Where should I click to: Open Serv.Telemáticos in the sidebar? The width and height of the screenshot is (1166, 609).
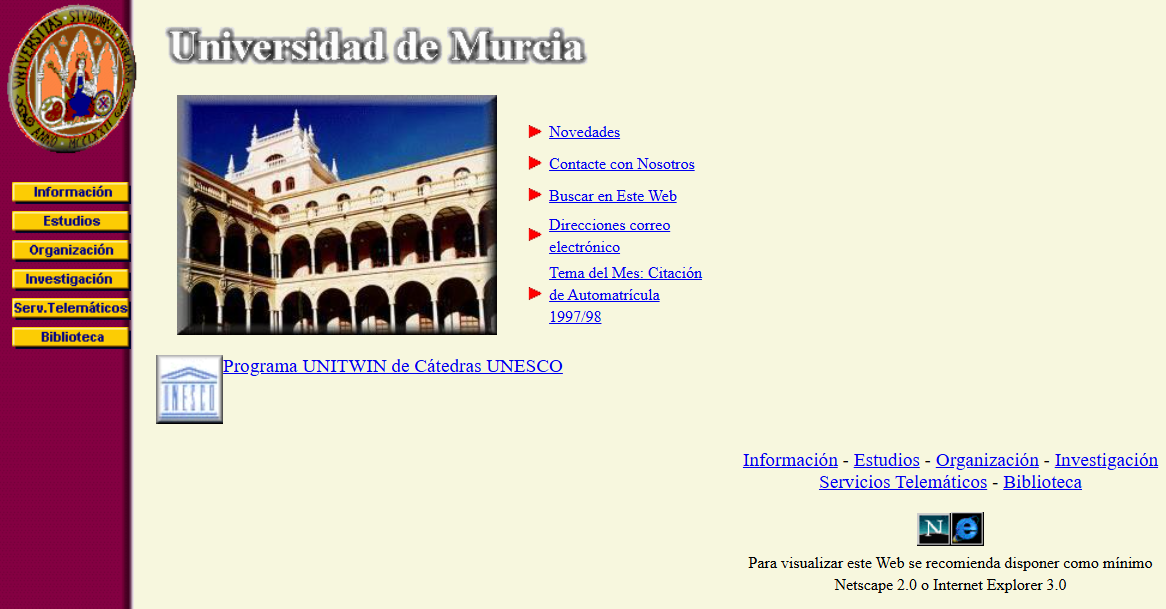[x=71, y=308]
